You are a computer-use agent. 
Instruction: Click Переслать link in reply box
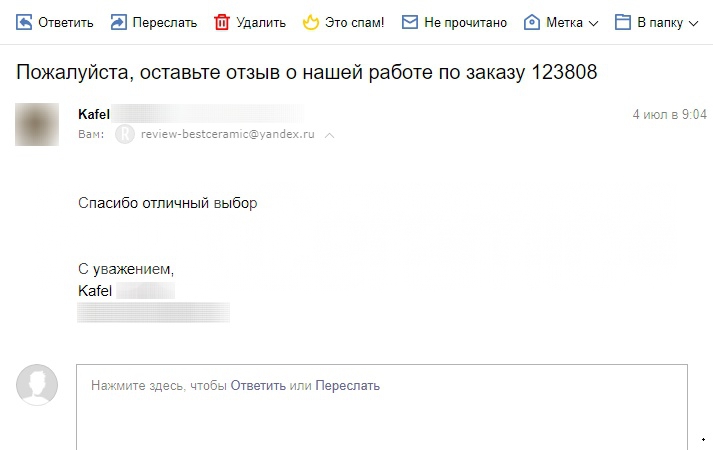pyautogui.click(x=347, y=385)
